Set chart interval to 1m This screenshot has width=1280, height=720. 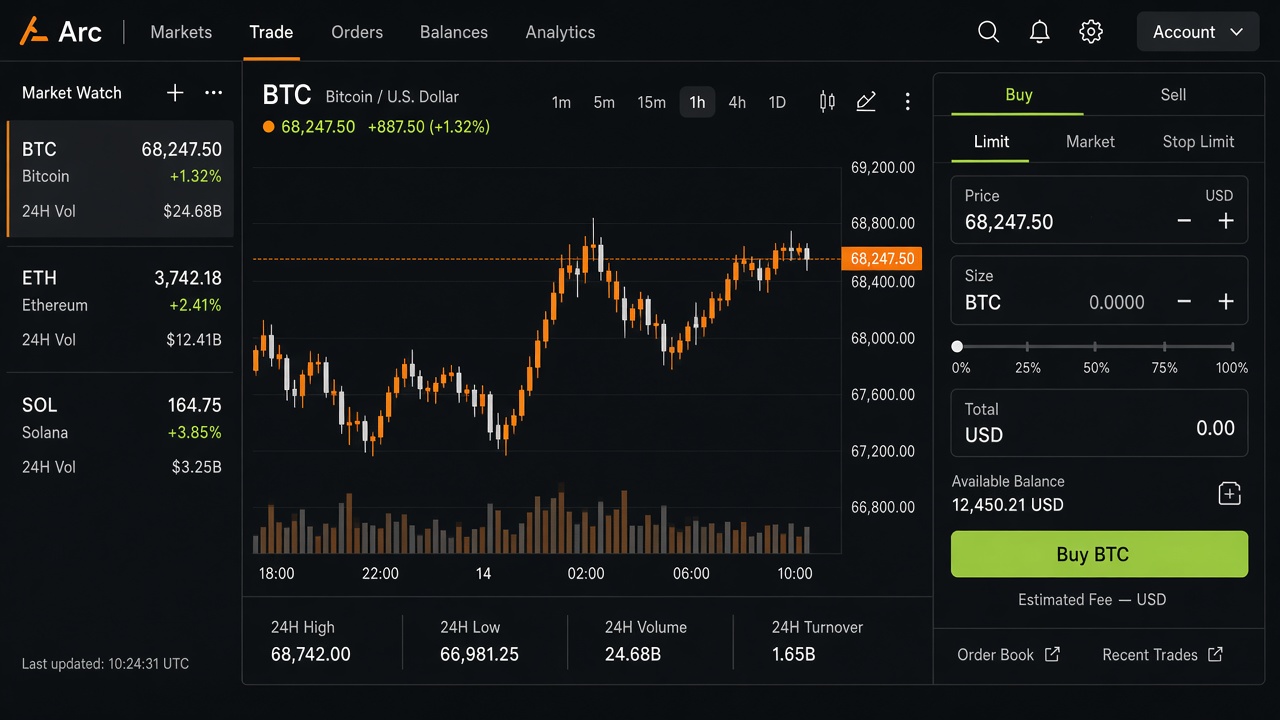561,102
